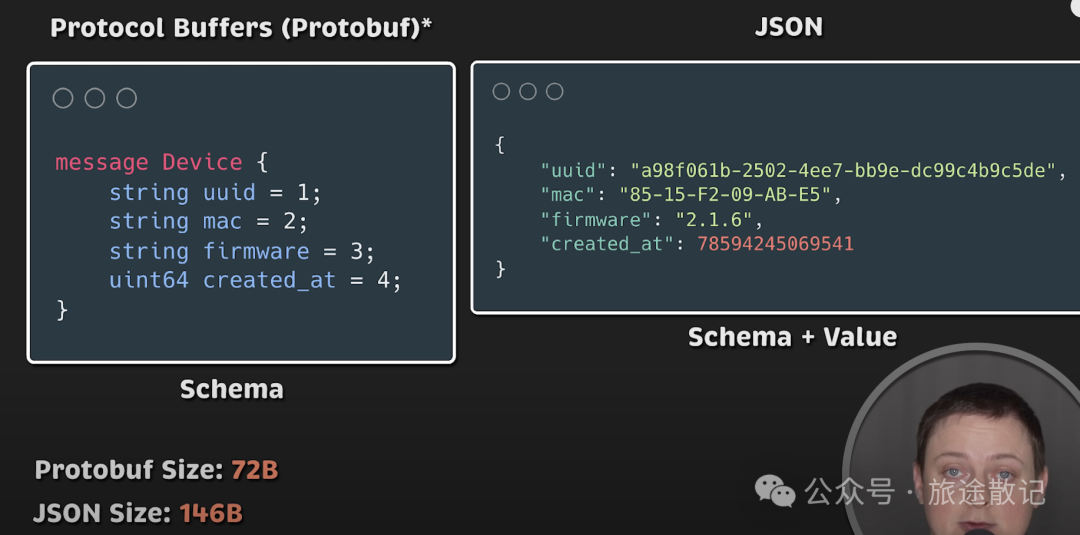
Task: Select the "uuid" key in the JSON panel
Action: [x=573, y=171]
